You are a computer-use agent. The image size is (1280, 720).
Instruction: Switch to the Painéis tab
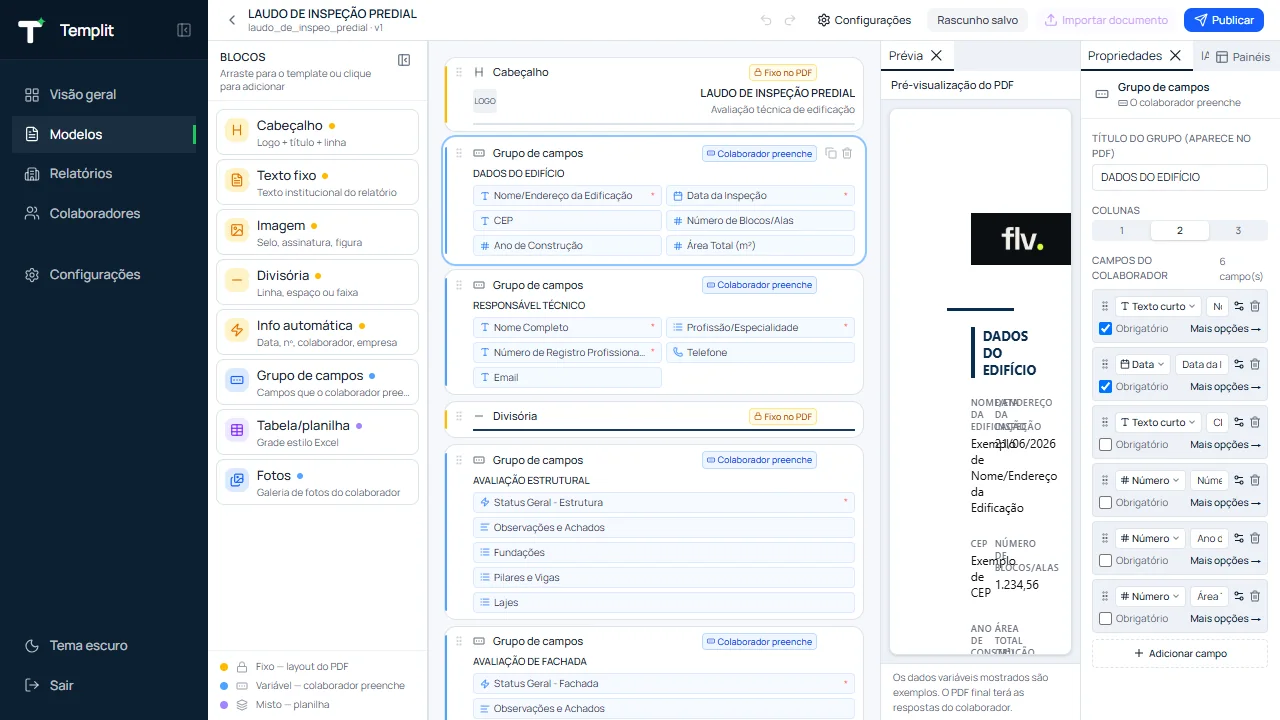[x=1243, y=57]
